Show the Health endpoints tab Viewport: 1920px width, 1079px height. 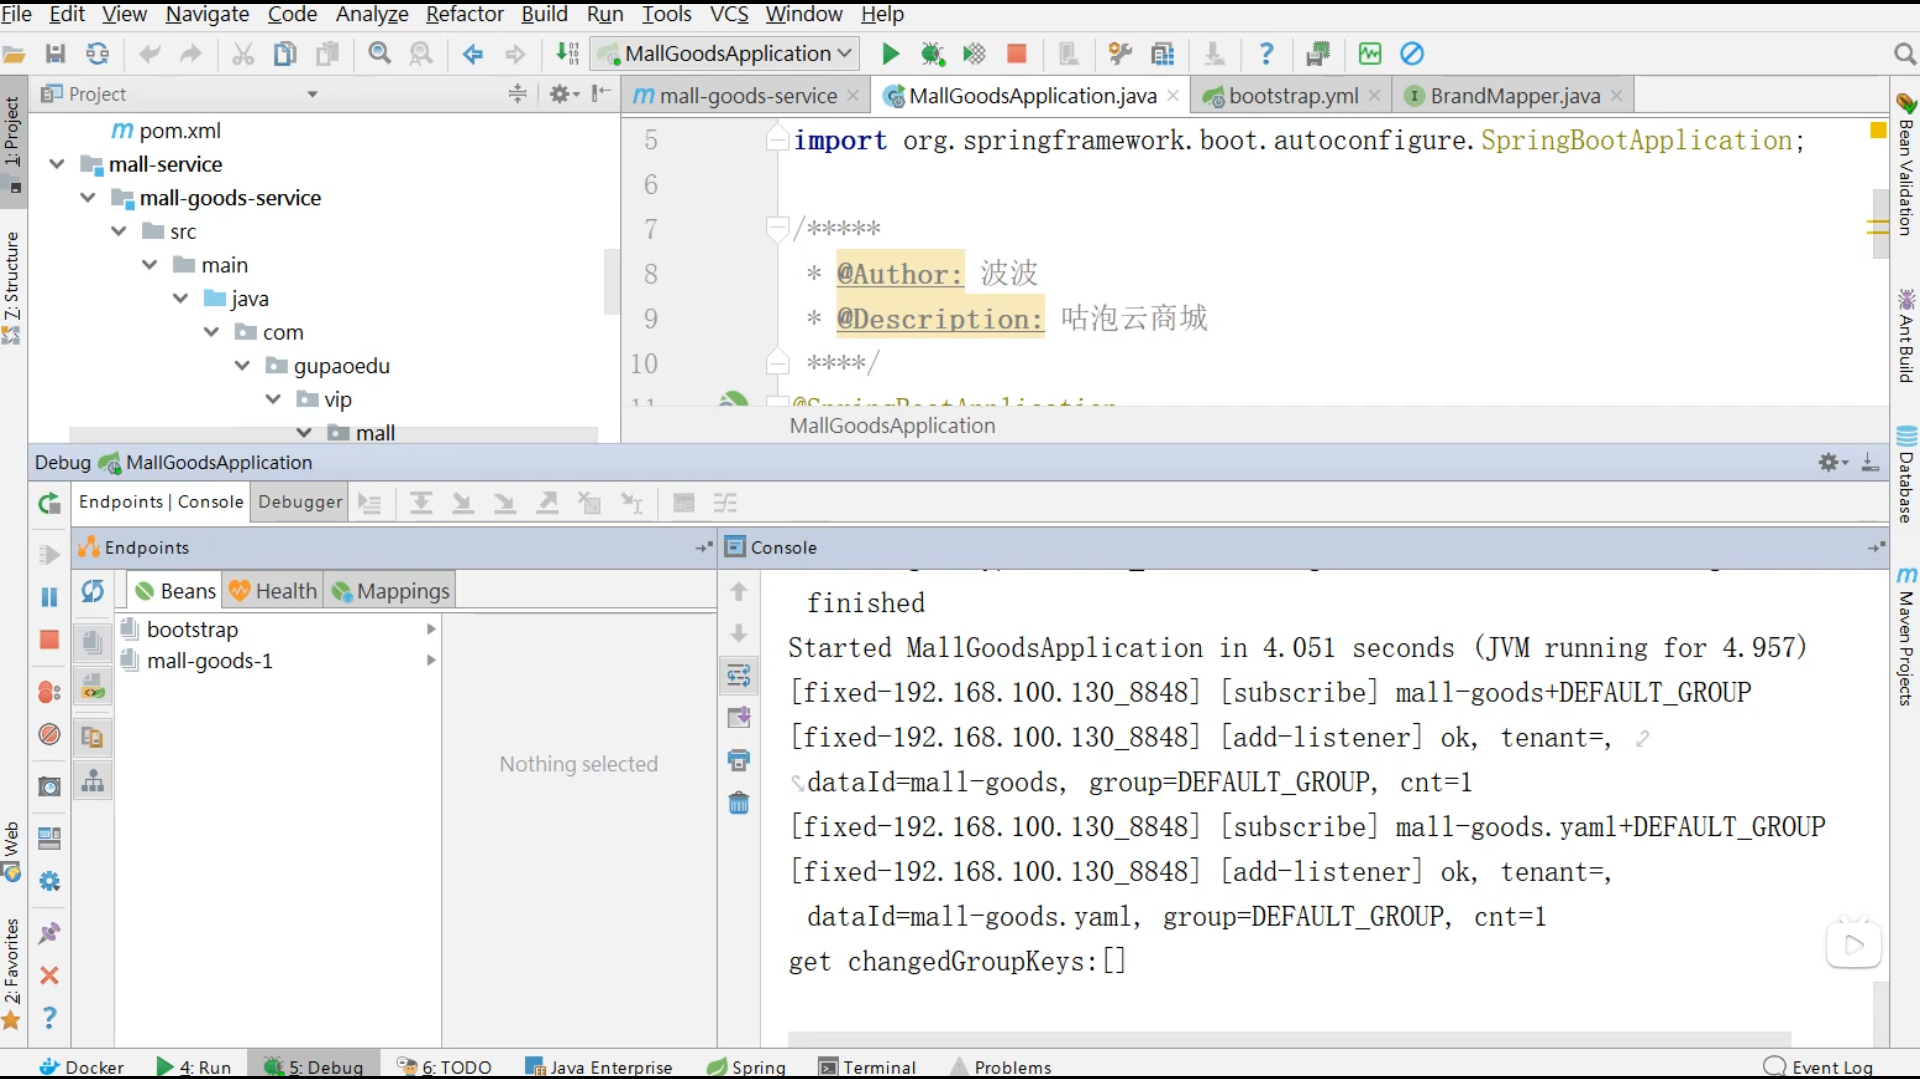click(273, 591)
